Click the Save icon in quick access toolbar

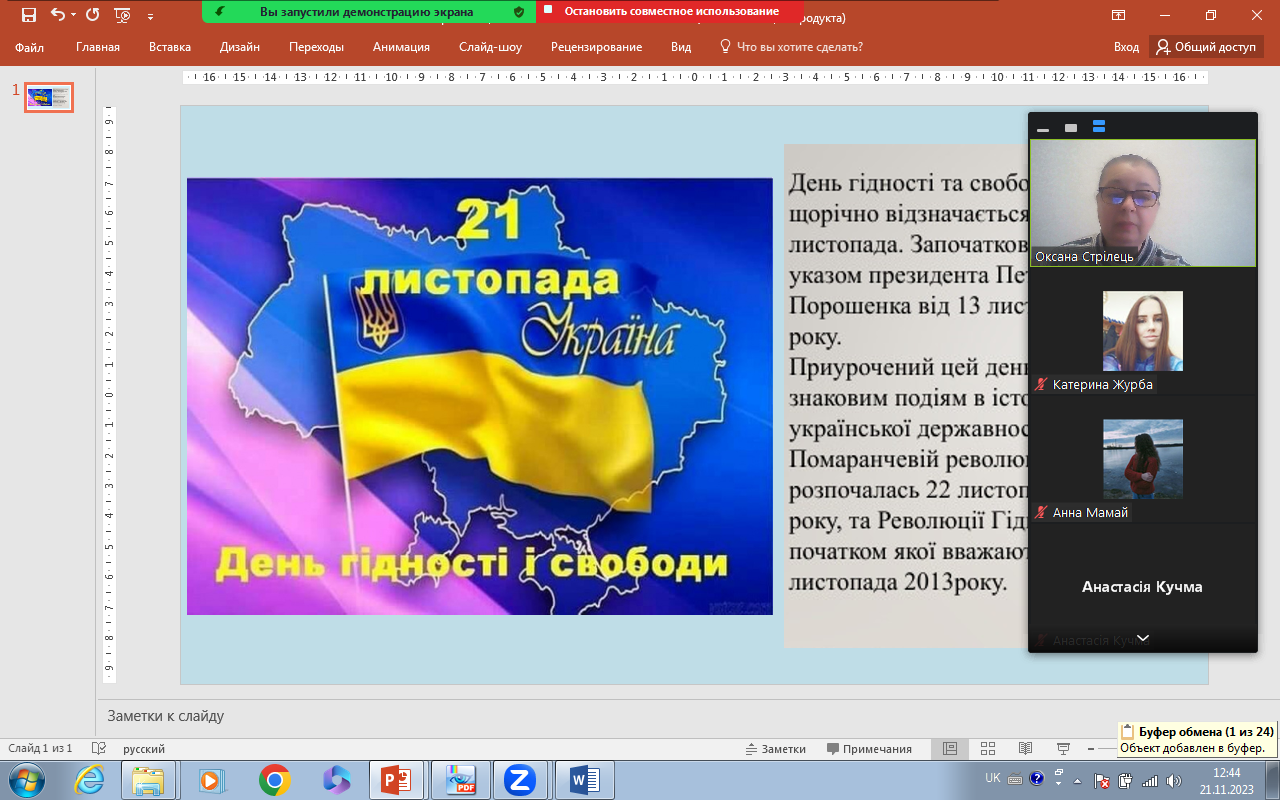click(x=28, y=15)
